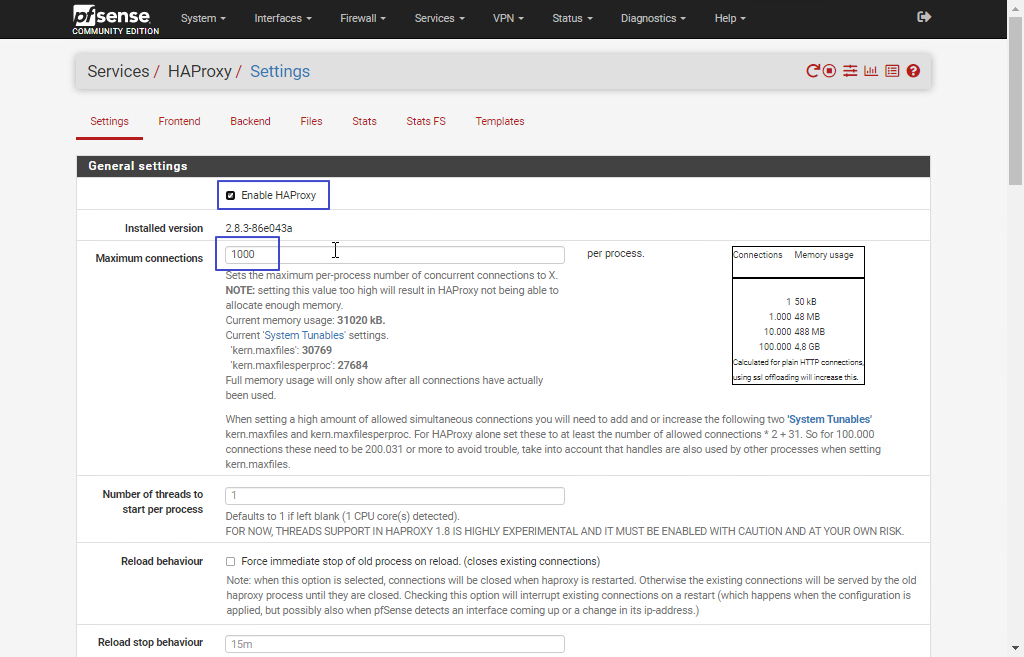Stop HAProxy service using stop icon
The width and height of the screenshot is (1024, 657).
[829, 71]
